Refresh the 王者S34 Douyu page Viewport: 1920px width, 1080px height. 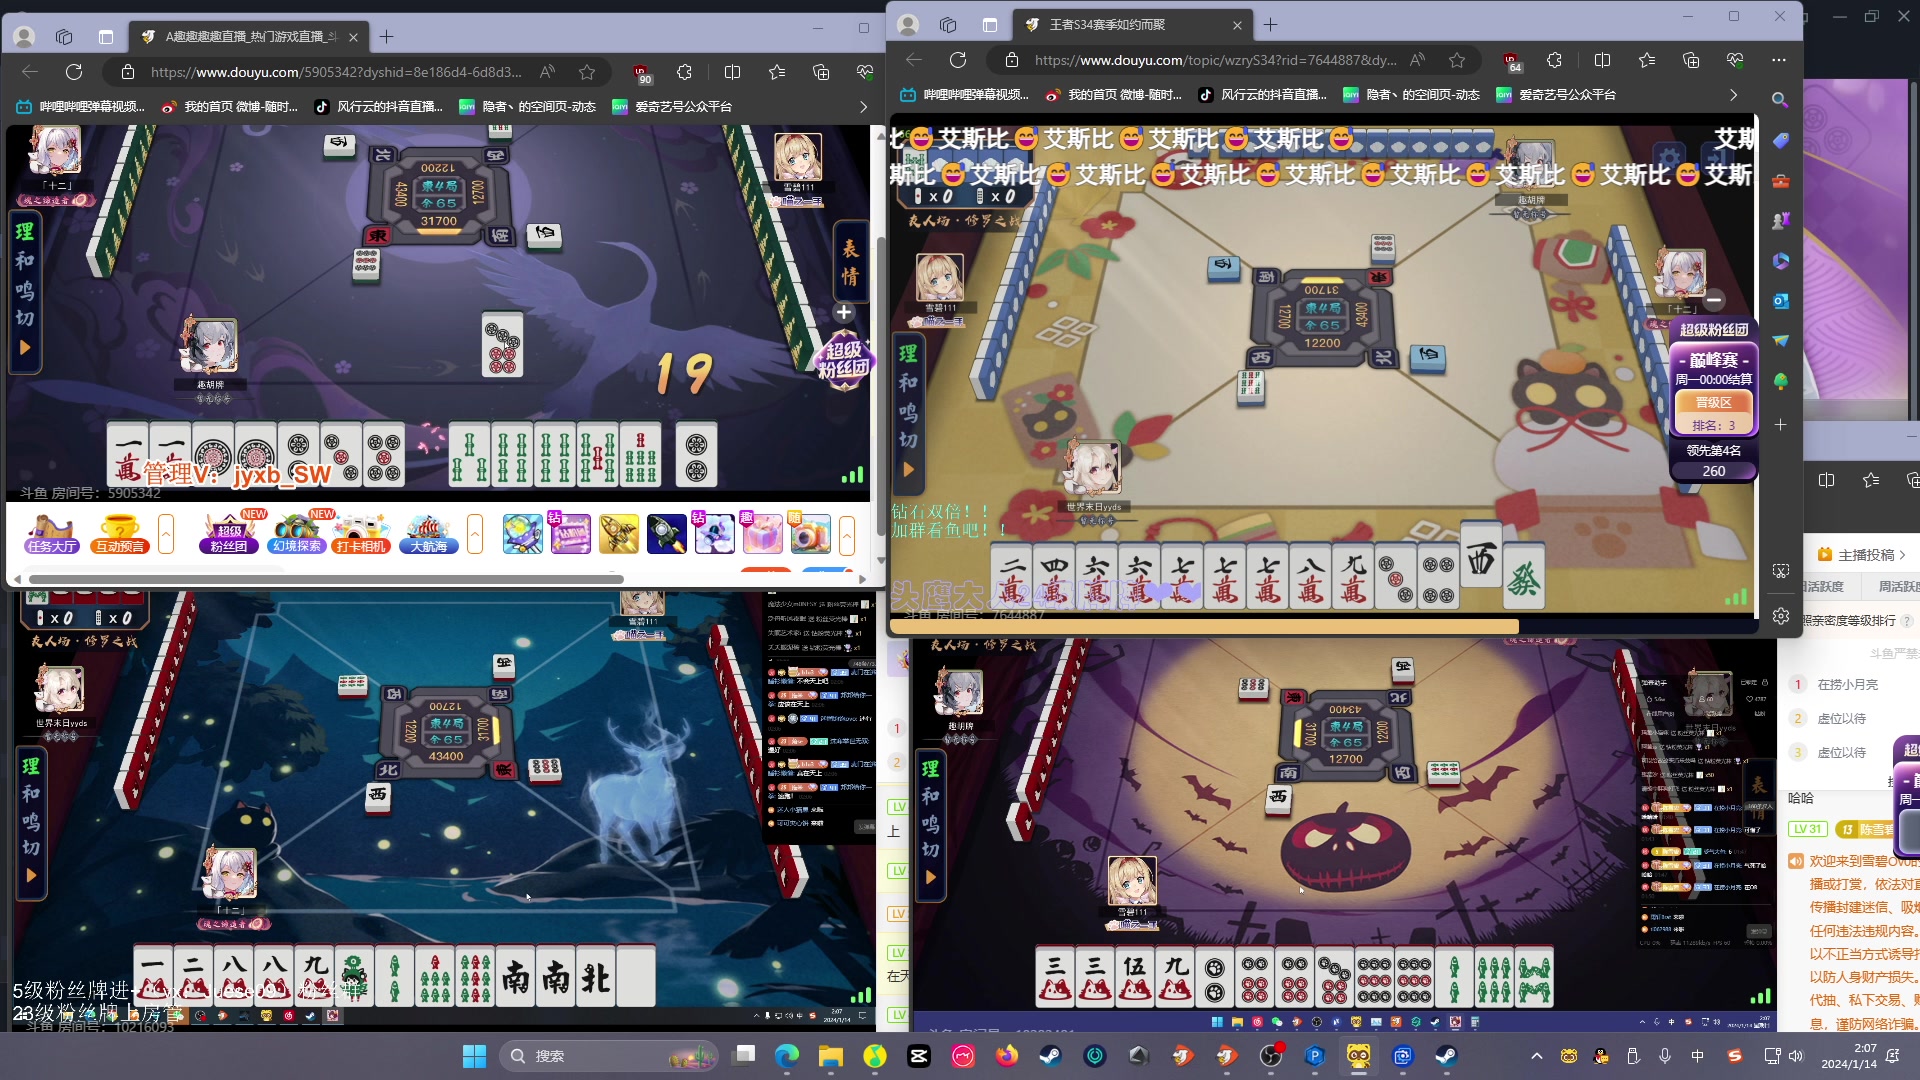pyautogui.click(x=957, y=60)
